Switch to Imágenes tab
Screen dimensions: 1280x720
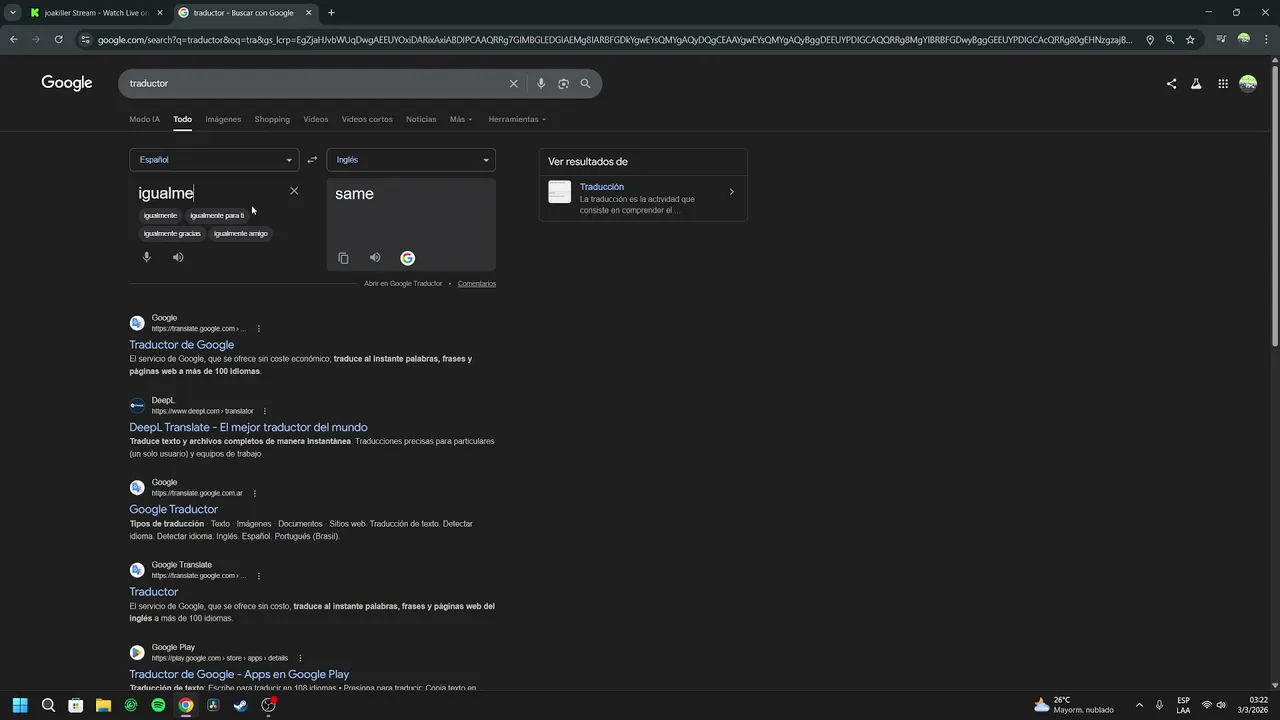pyautogui.click(x=223, y=119)
